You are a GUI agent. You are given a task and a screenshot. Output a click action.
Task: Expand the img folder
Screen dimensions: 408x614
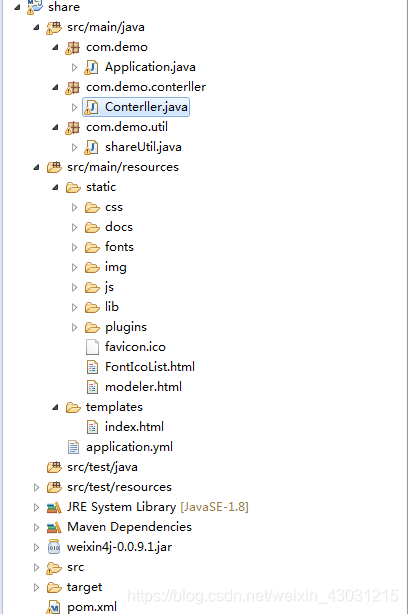coord(74,267)
